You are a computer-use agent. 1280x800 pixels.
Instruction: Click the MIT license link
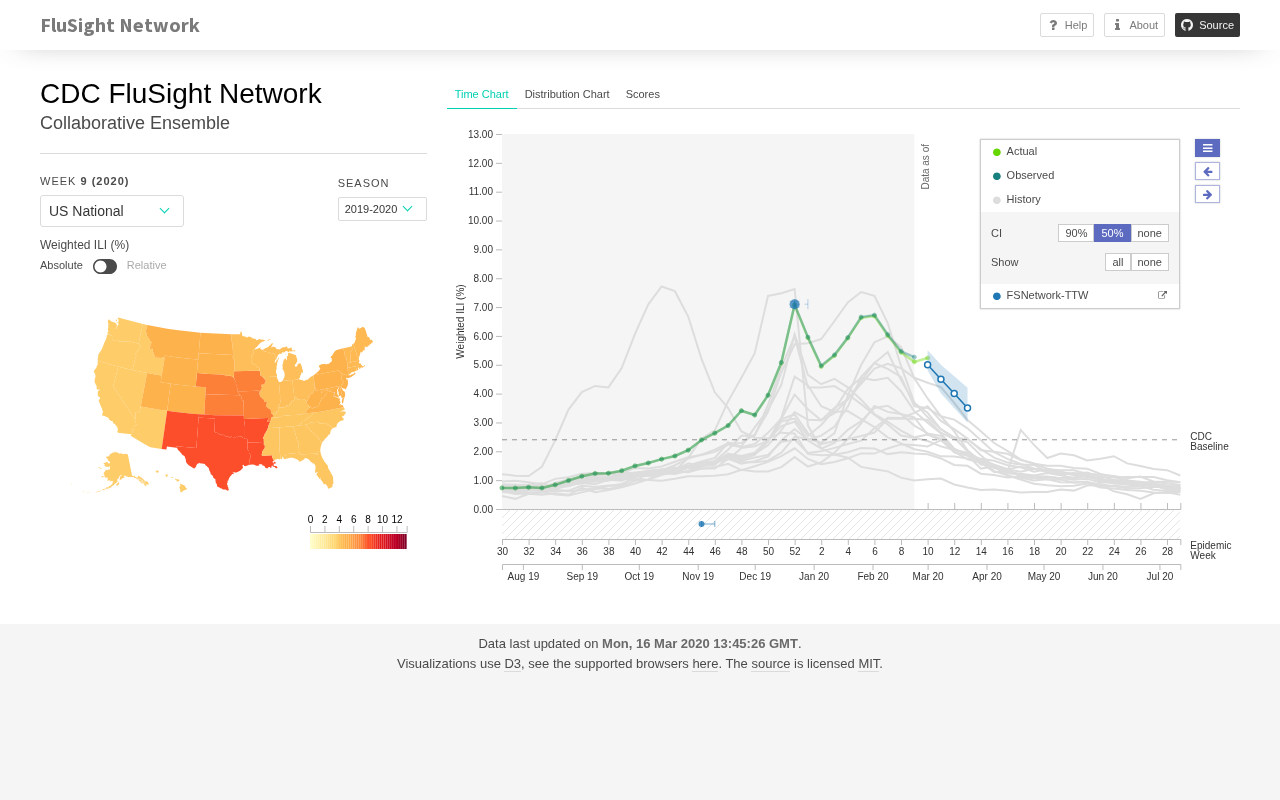868,664
